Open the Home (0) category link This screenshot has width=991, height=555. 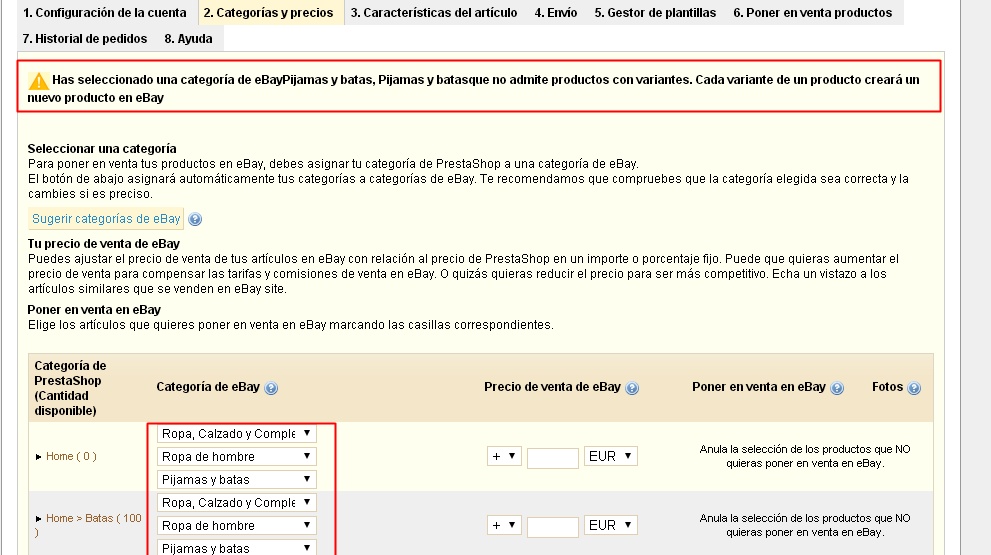click(71, 456)
